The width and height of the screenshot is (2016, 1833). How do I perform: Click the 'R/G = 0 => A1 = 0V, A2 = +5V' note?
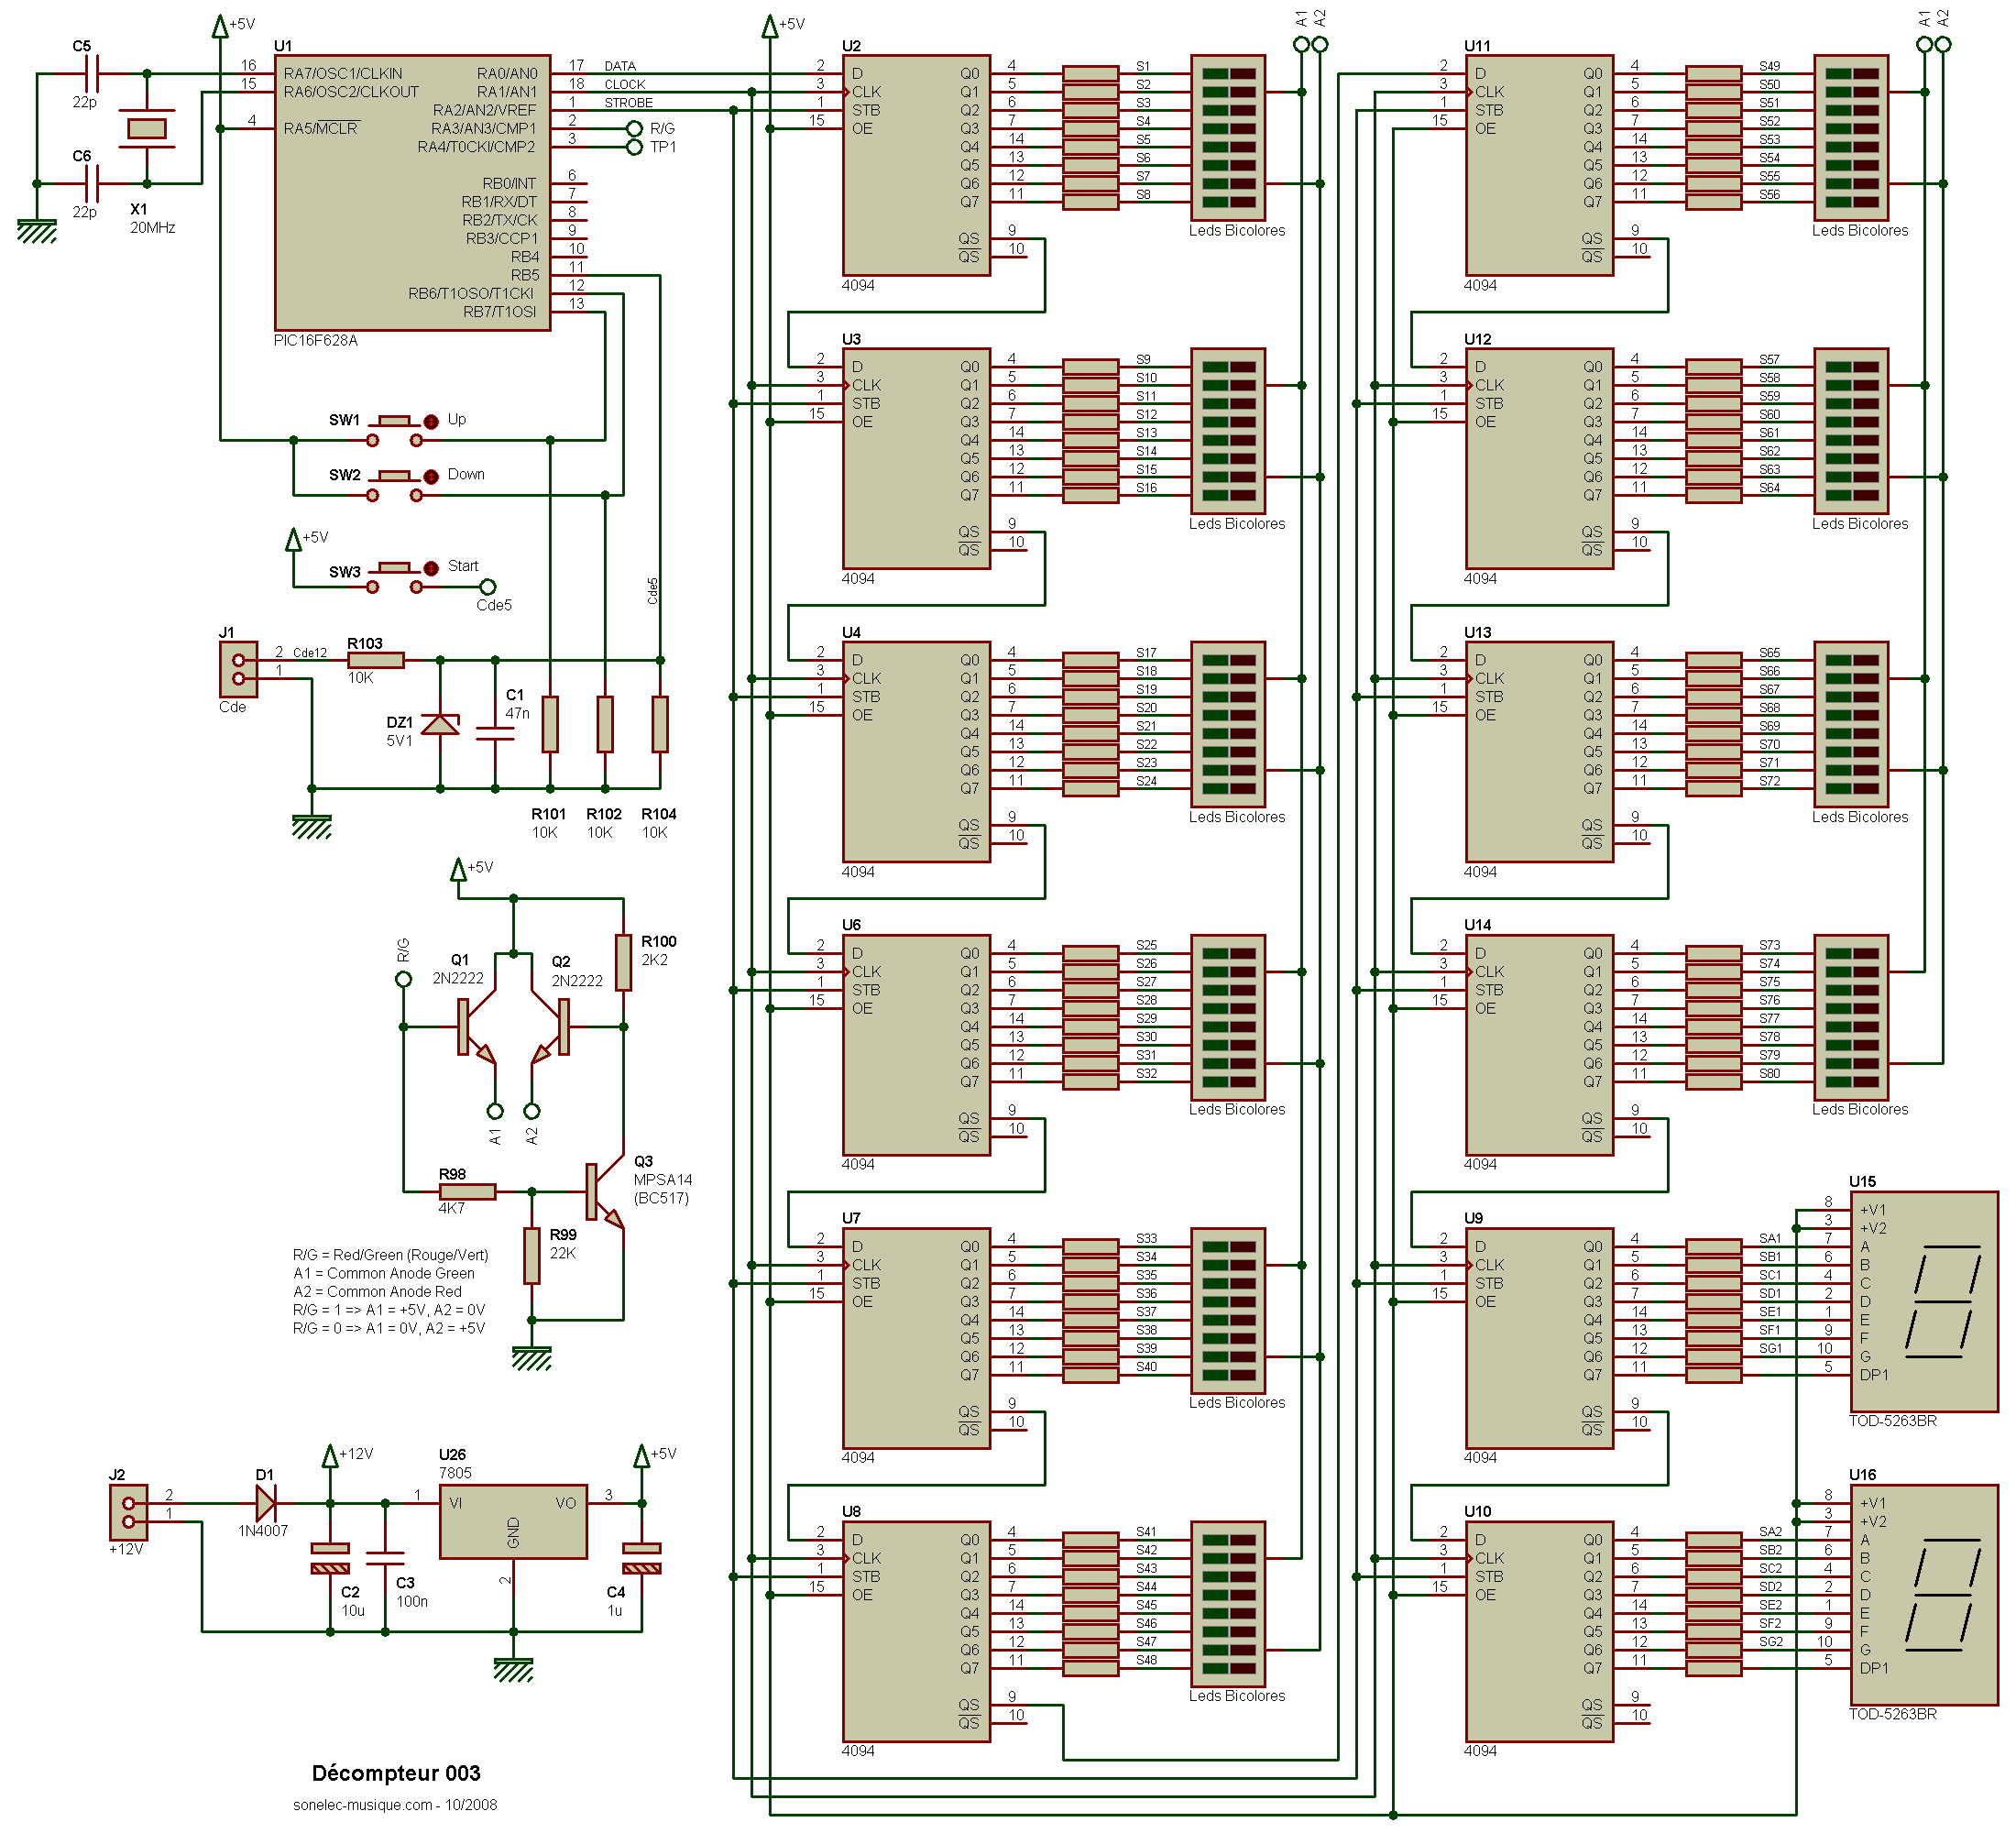tap(389, 1328)
